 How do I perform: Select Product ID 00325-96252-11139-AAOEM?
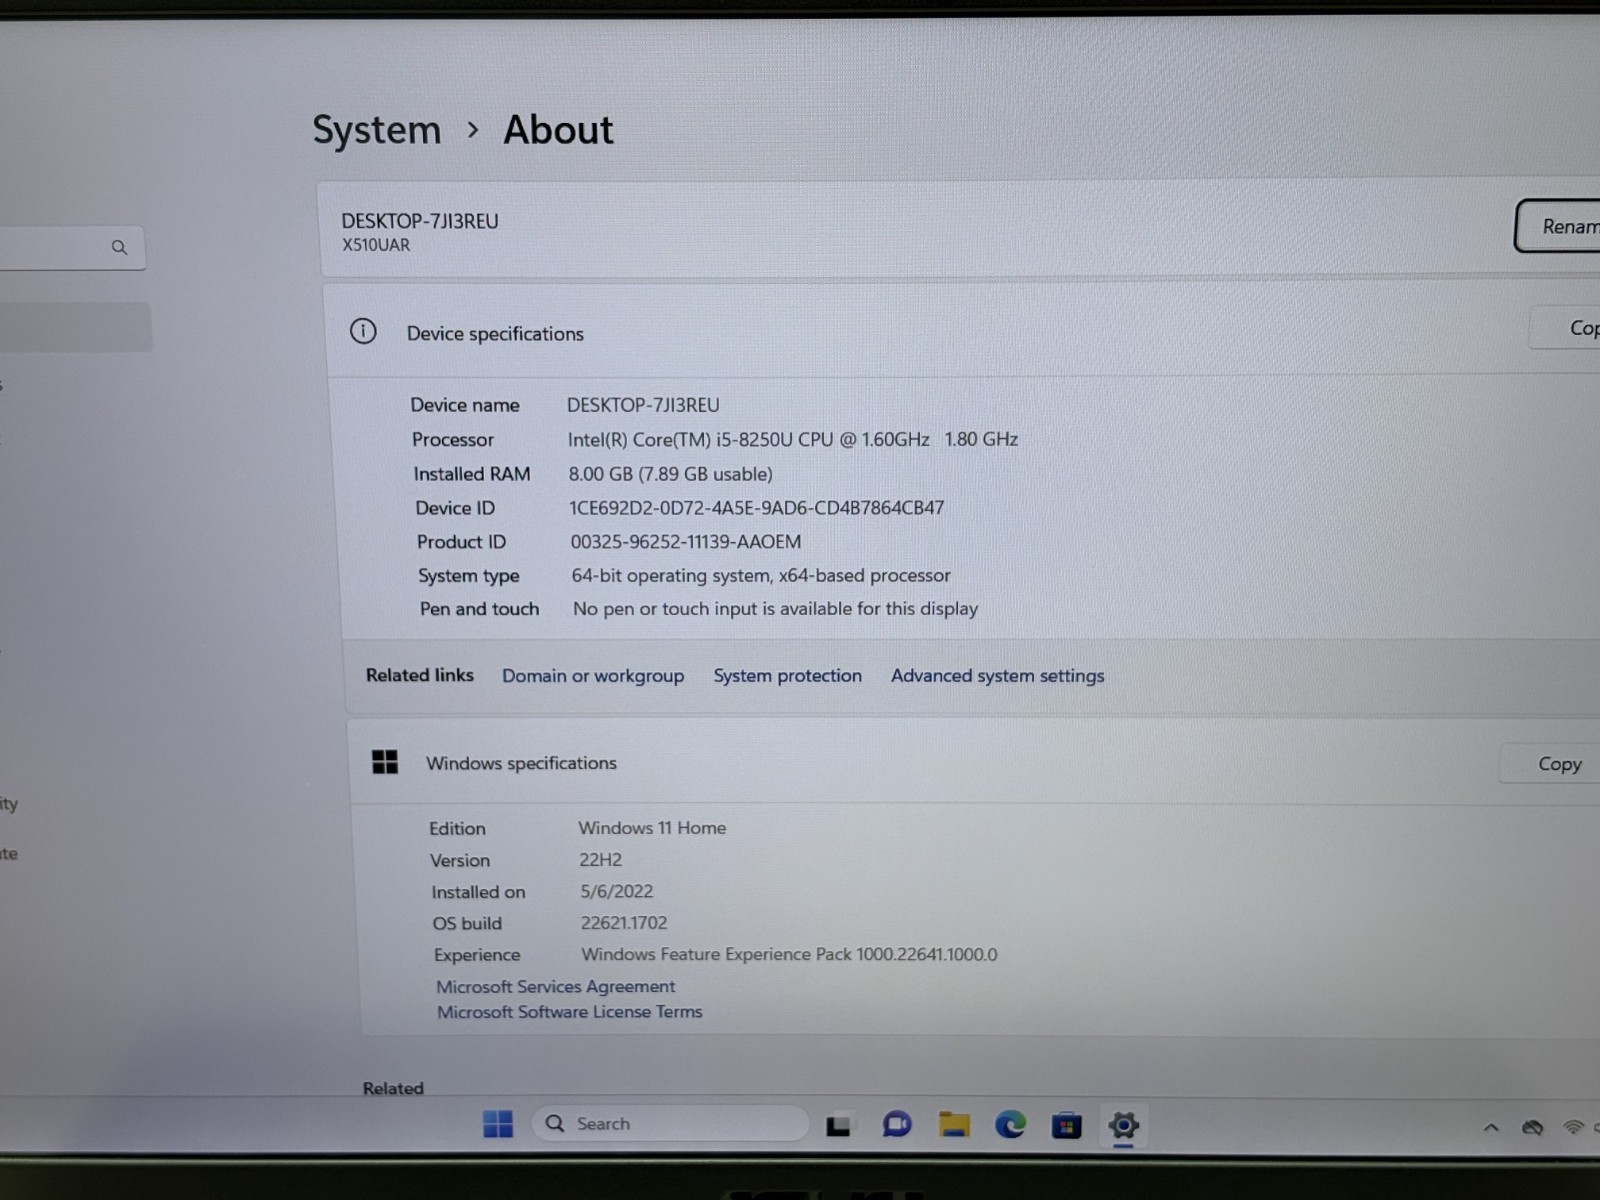(x=686, y=542)
